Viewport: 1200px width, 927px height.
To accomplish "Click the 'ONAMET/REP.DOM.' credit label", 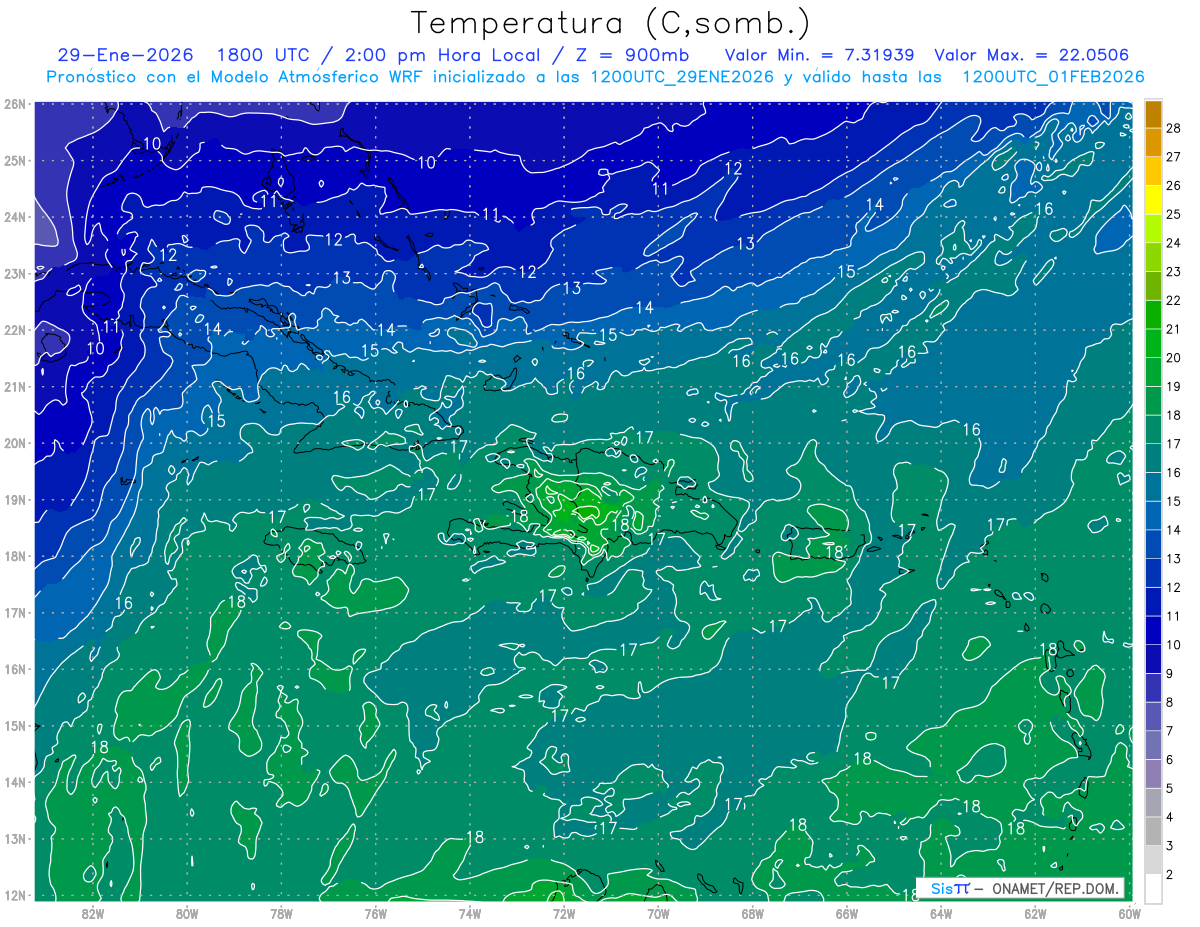I will pyautogui.click(x=1055, y=888).
